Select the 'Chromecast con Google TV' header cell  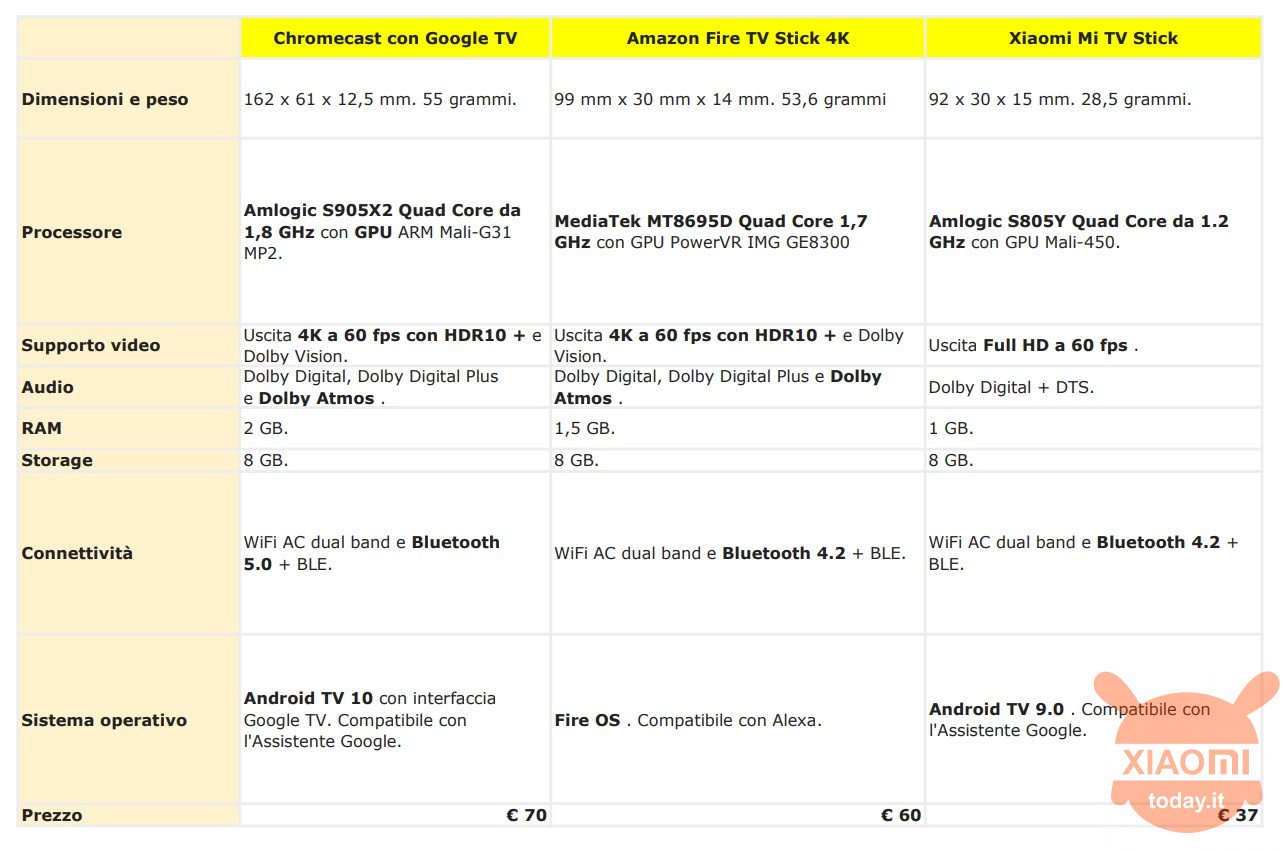click(395, 38)
